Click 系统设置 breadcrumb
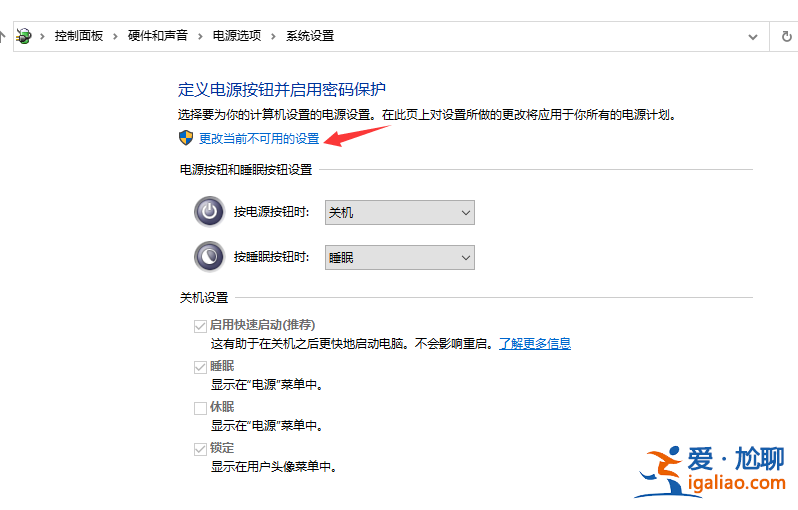 [x=310, y=36]
